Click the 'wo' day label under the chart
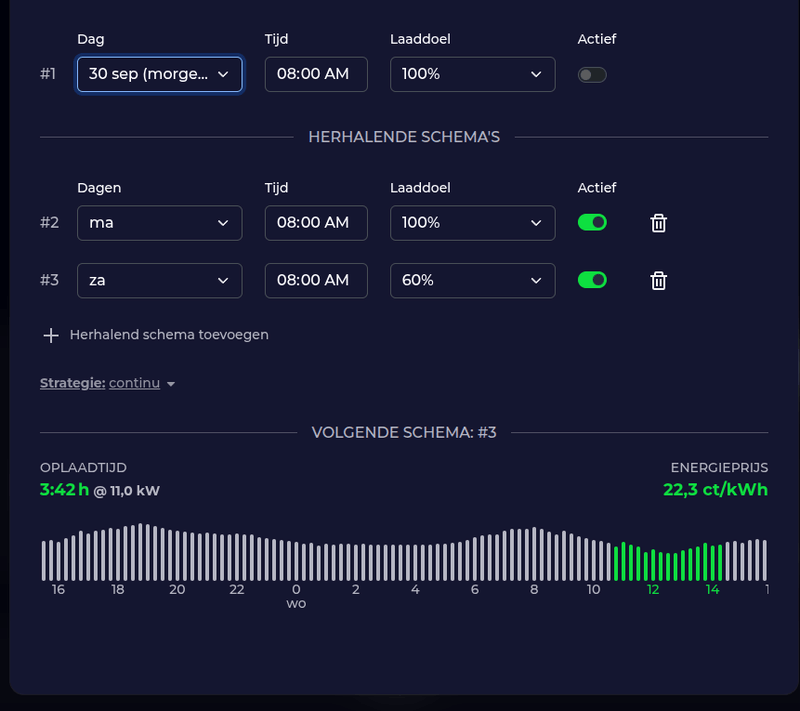This screenshot has width=800, height=711. [296, 604]
